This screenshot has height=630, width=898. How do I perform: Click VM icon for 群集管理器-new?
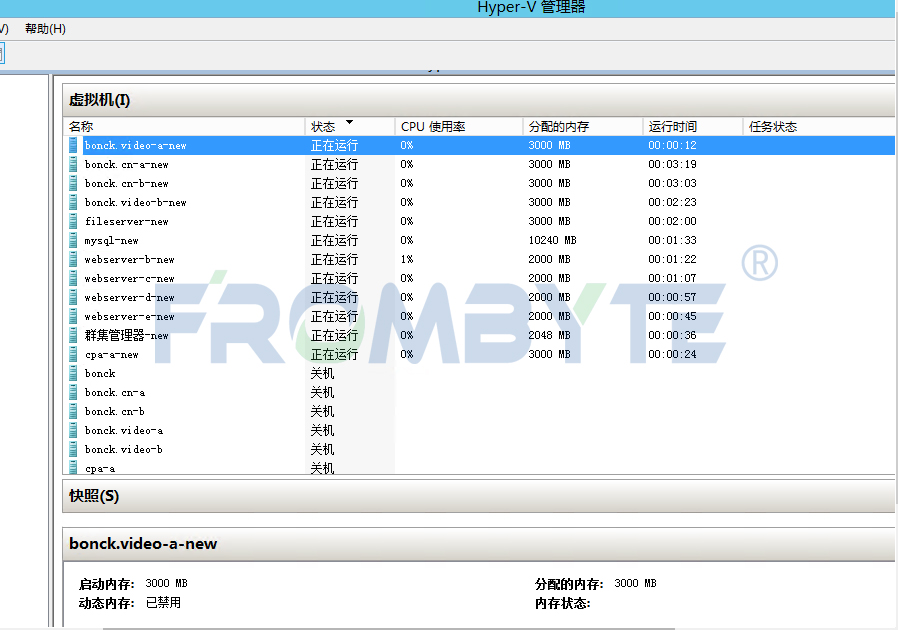pyautogui.click(x=73, y=335)
